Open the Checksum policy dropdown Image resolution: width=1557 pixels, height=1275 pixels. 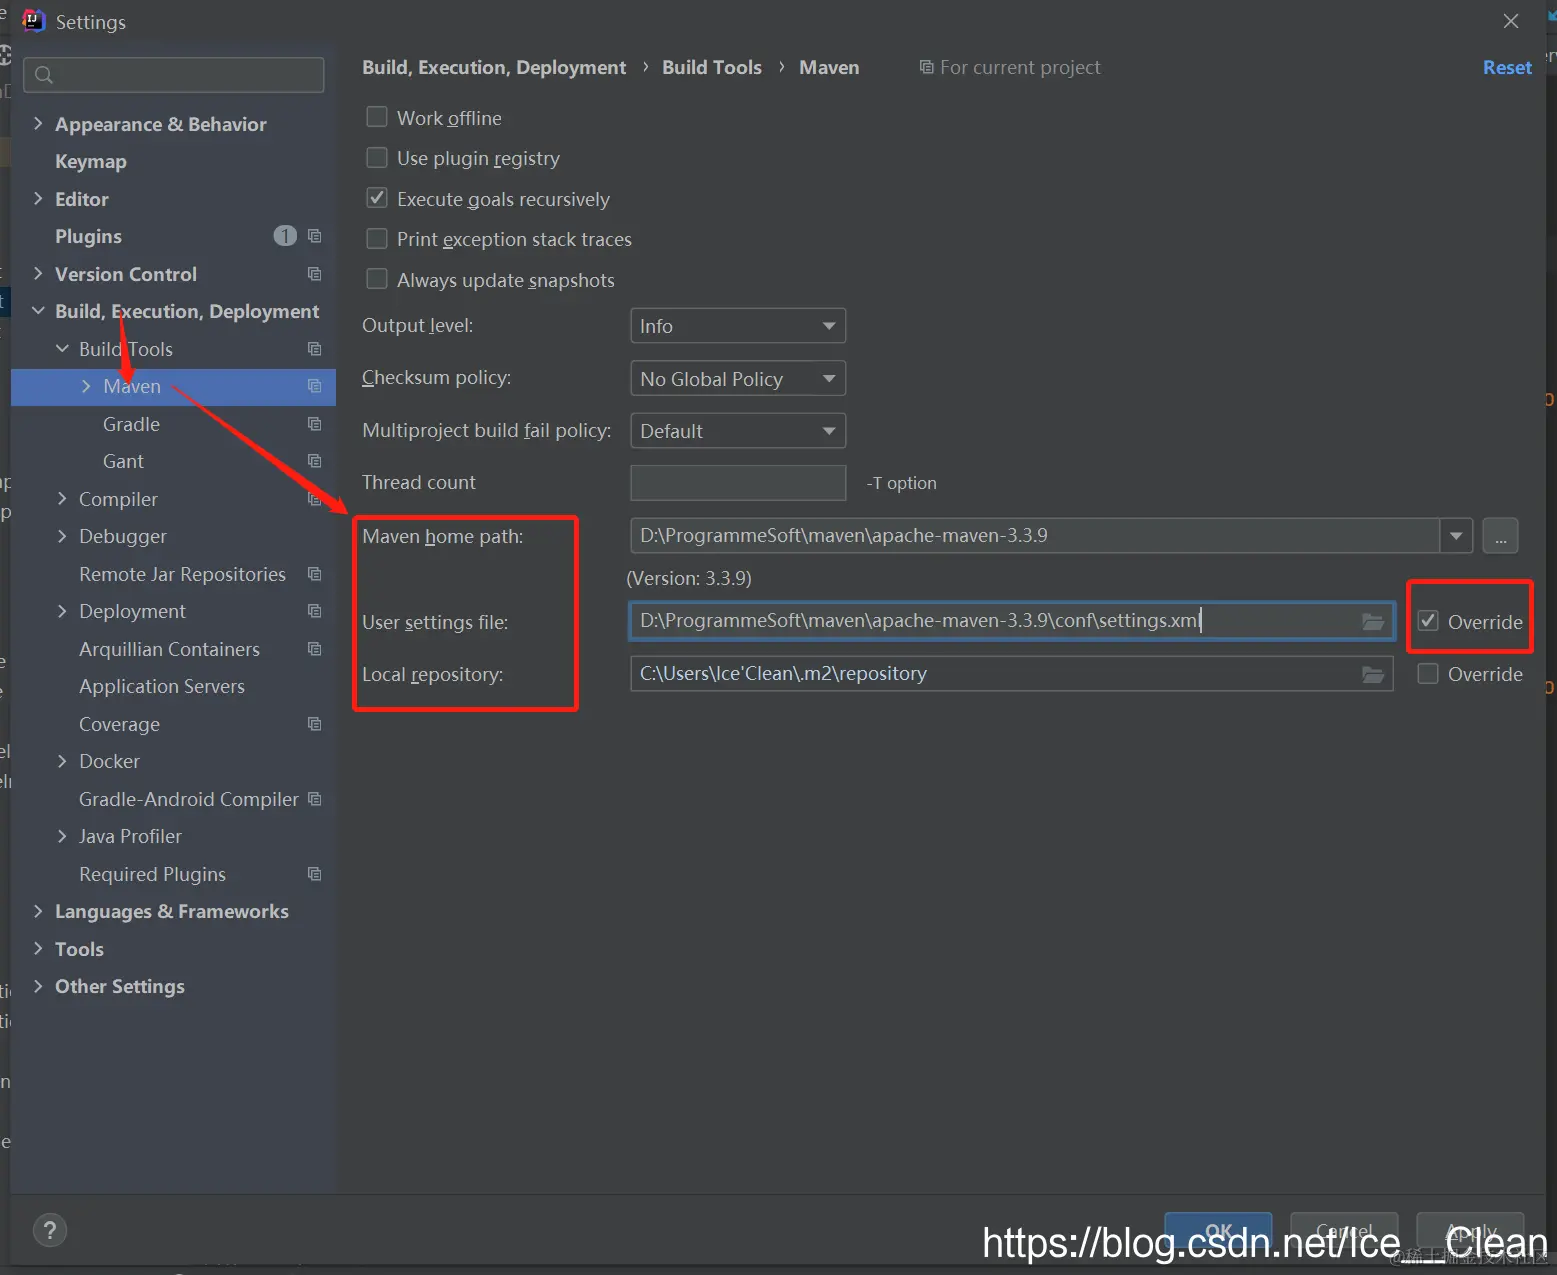[x=738, y=379]
